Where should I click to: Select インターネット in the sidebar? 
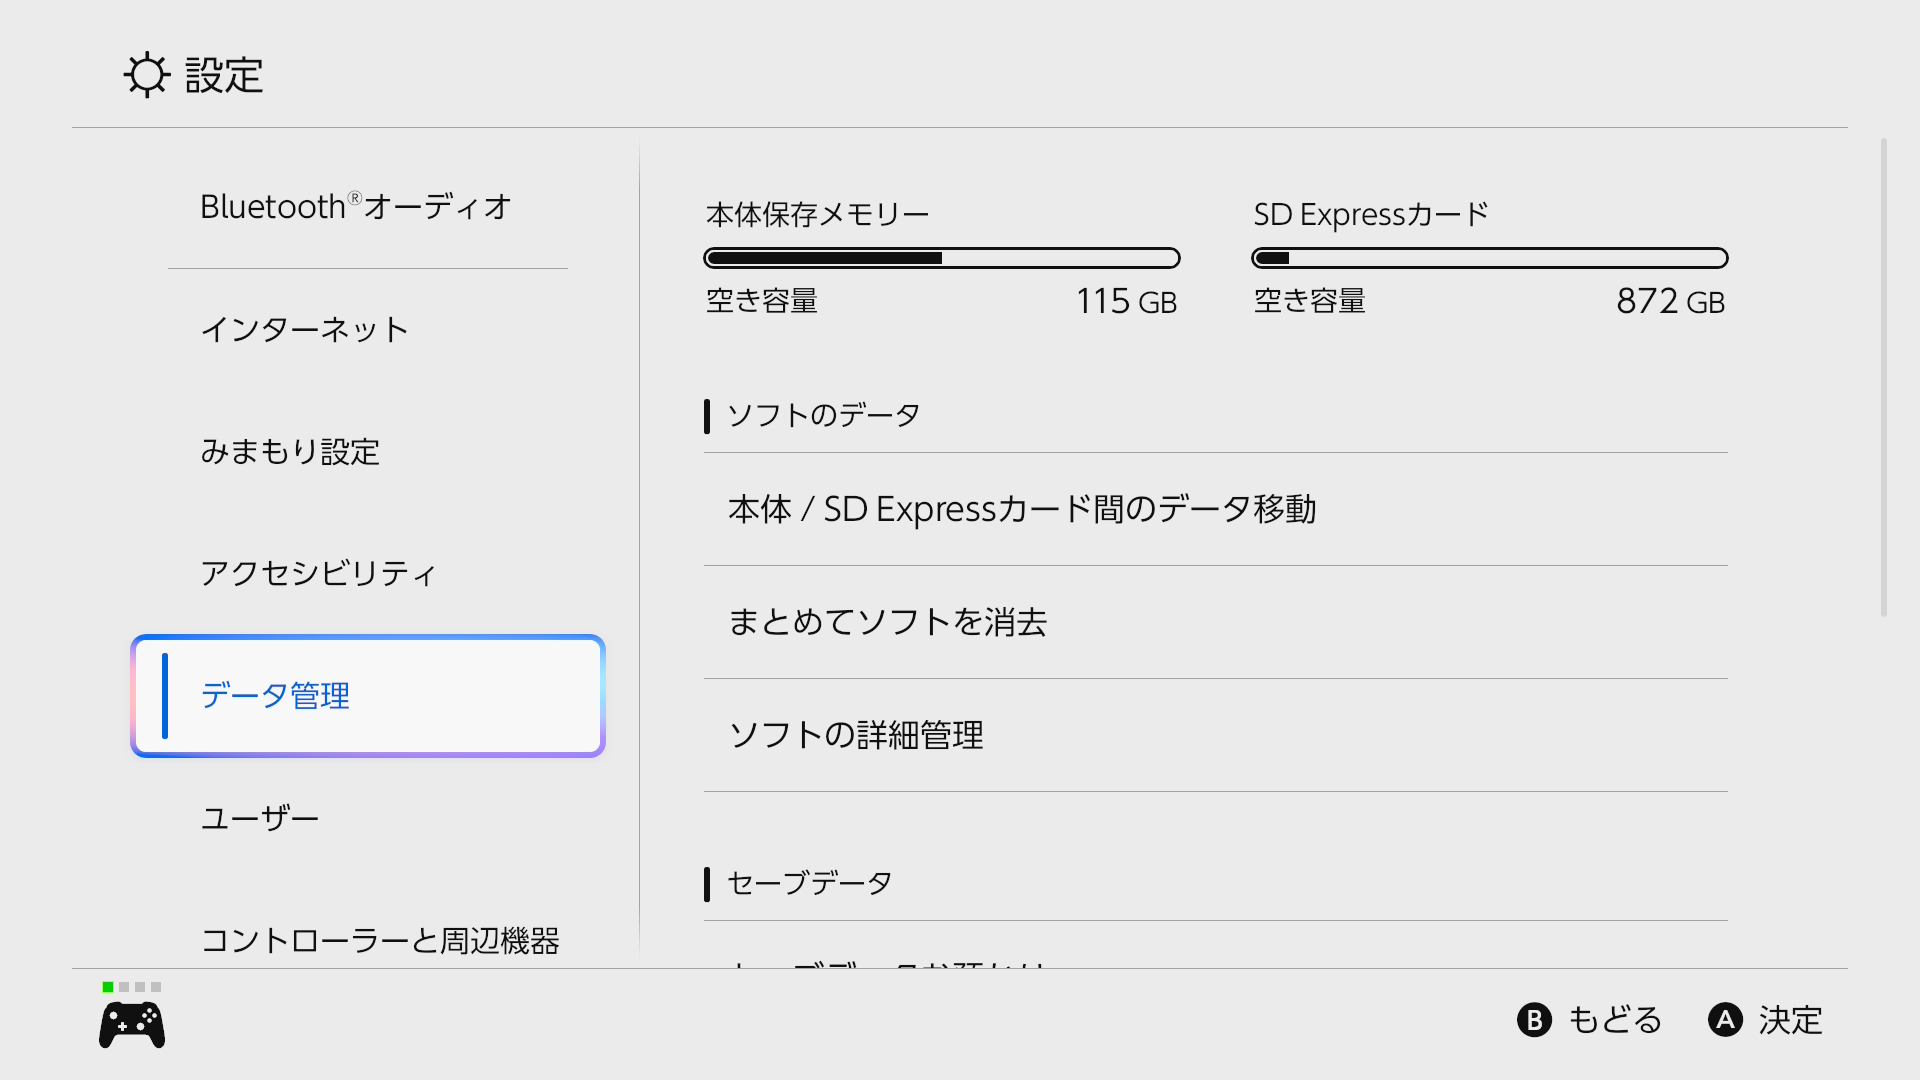305,330
